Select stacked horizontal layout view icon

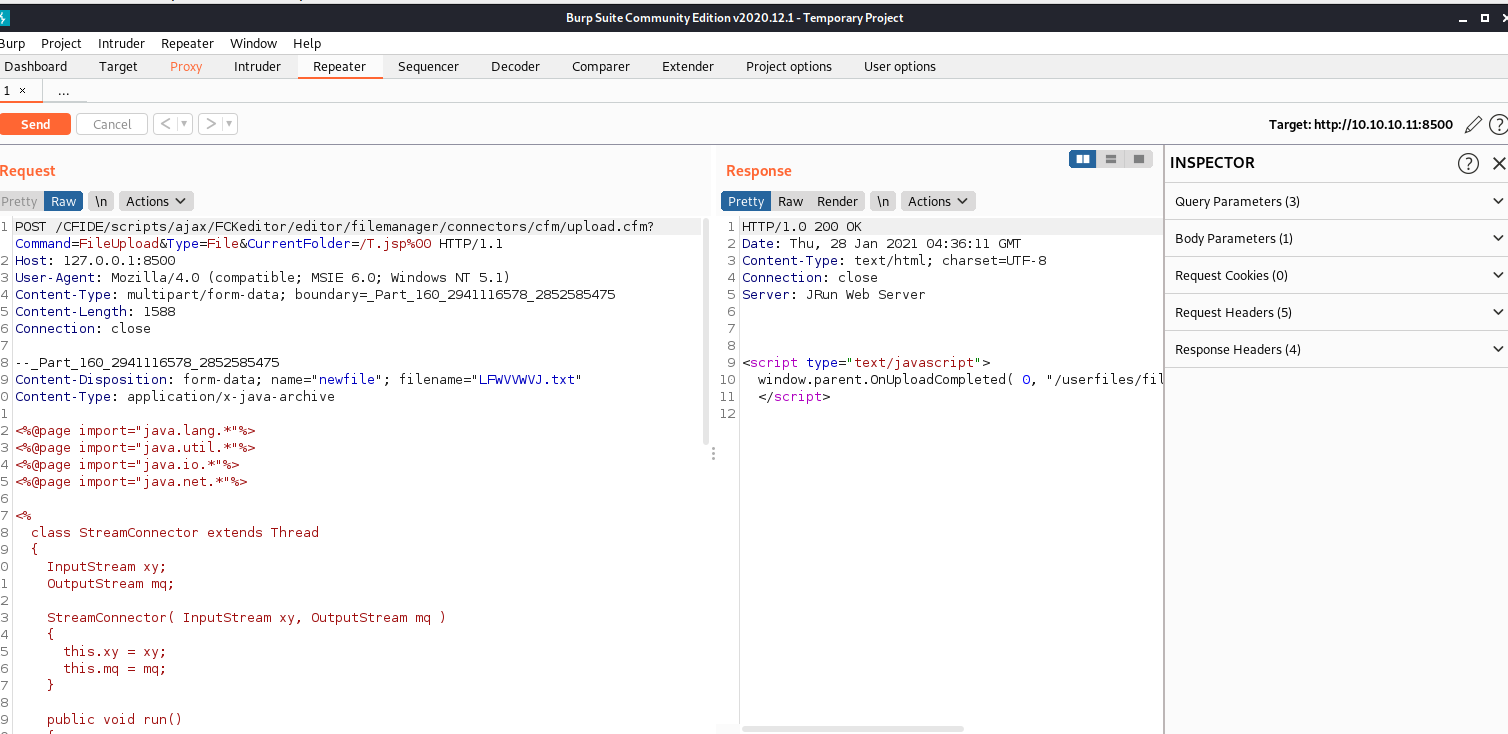click(1111, 159)
